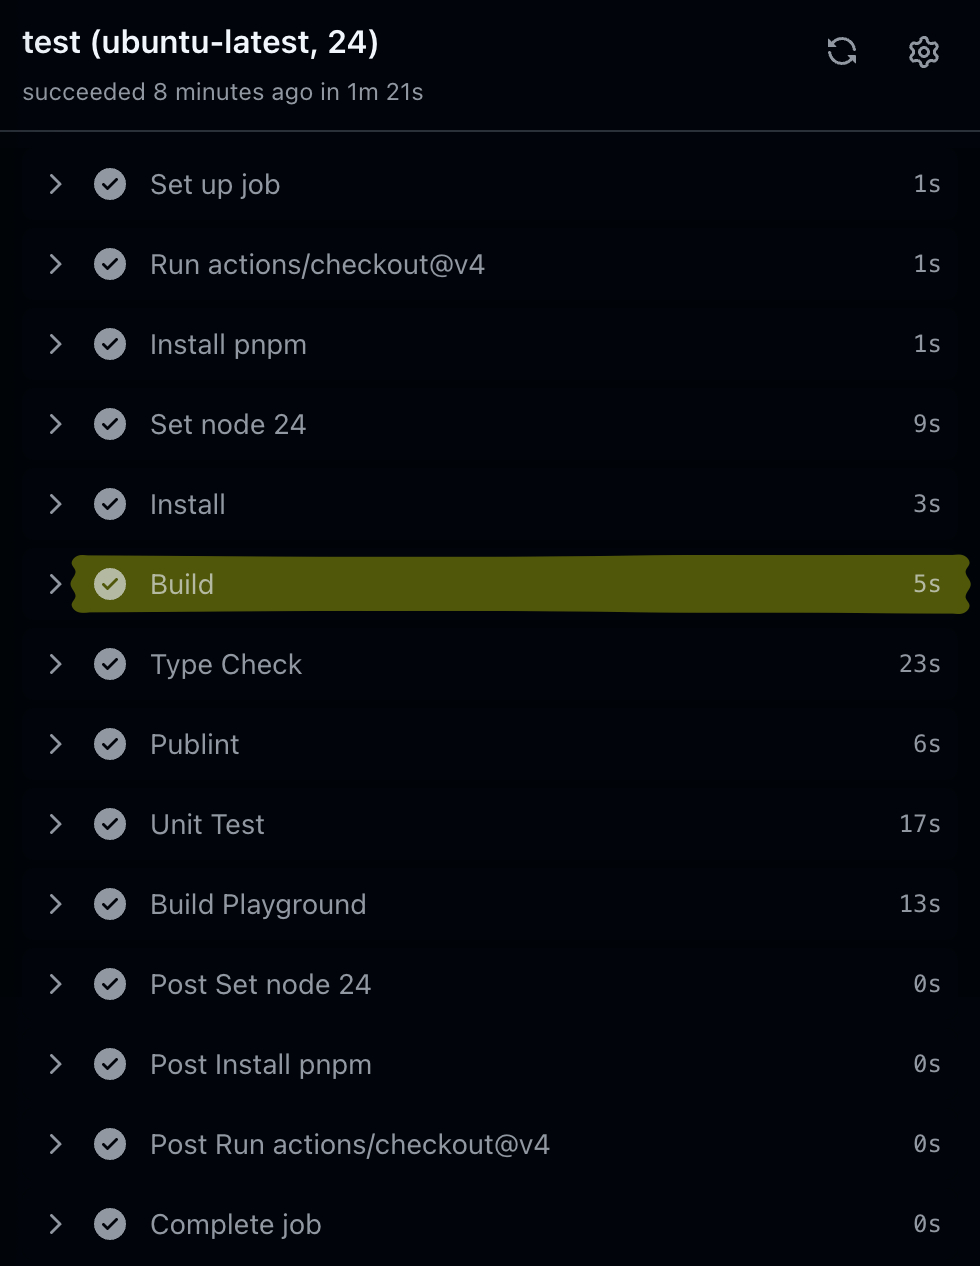Select the highlighted Build step row
The image size is (980, 1266).
click(x=520, y=584)
